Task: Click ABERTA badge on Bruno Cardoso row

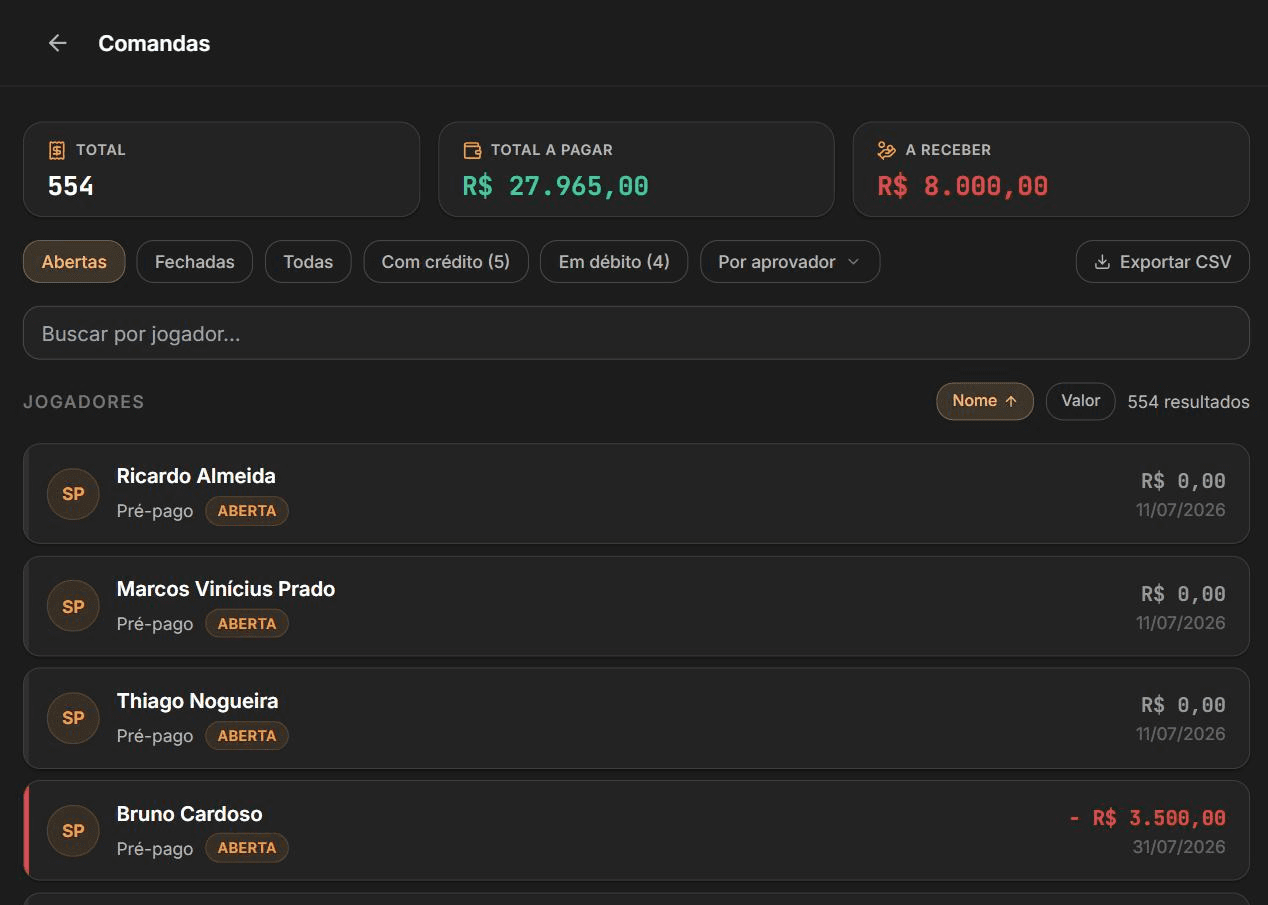Action: click(247, 848)
